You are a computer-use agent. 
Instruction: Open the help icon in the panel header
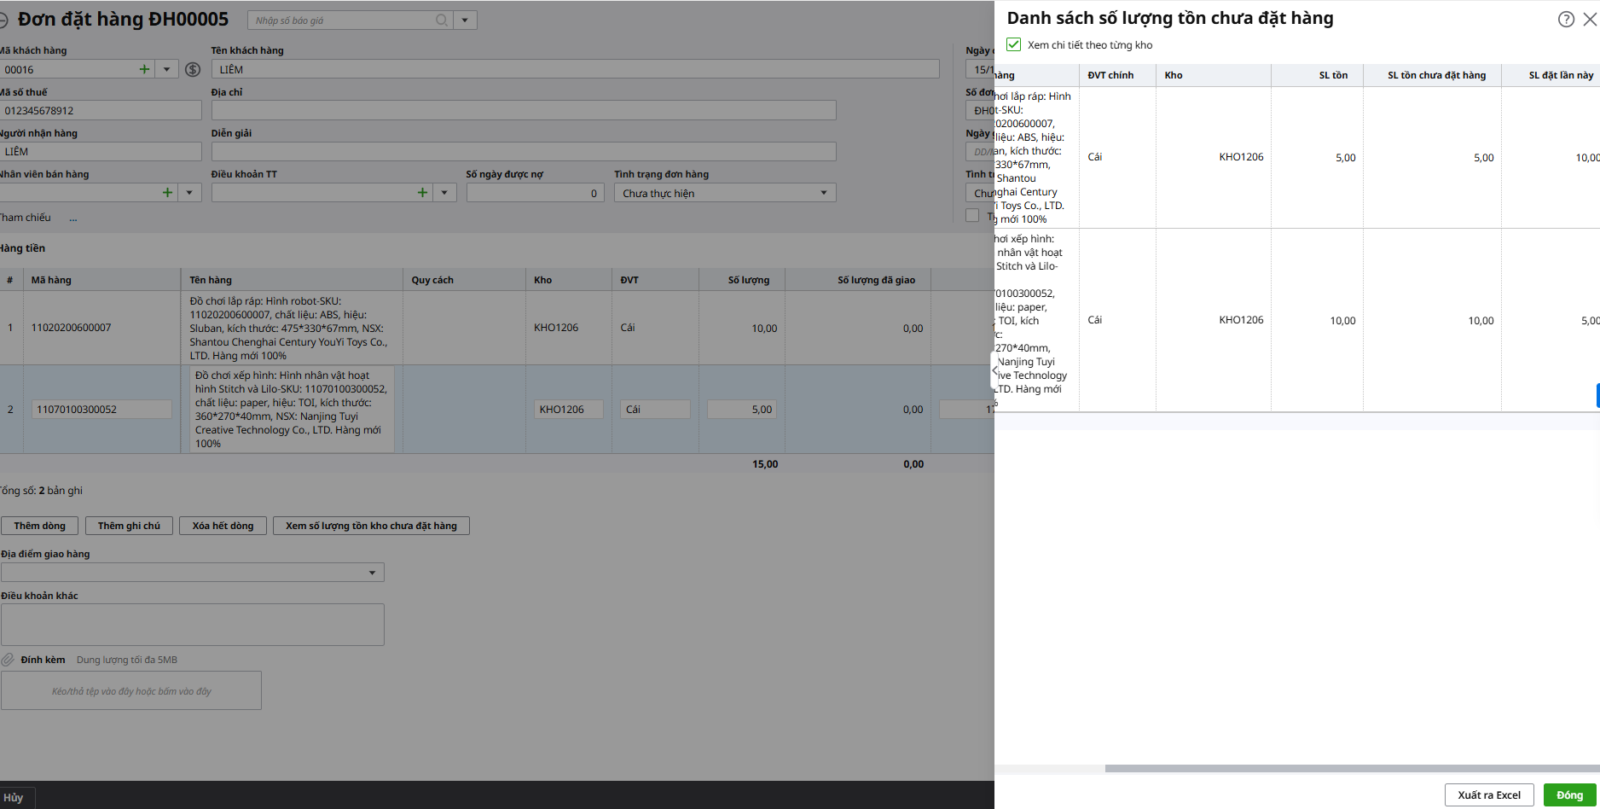click(1566, 19)
